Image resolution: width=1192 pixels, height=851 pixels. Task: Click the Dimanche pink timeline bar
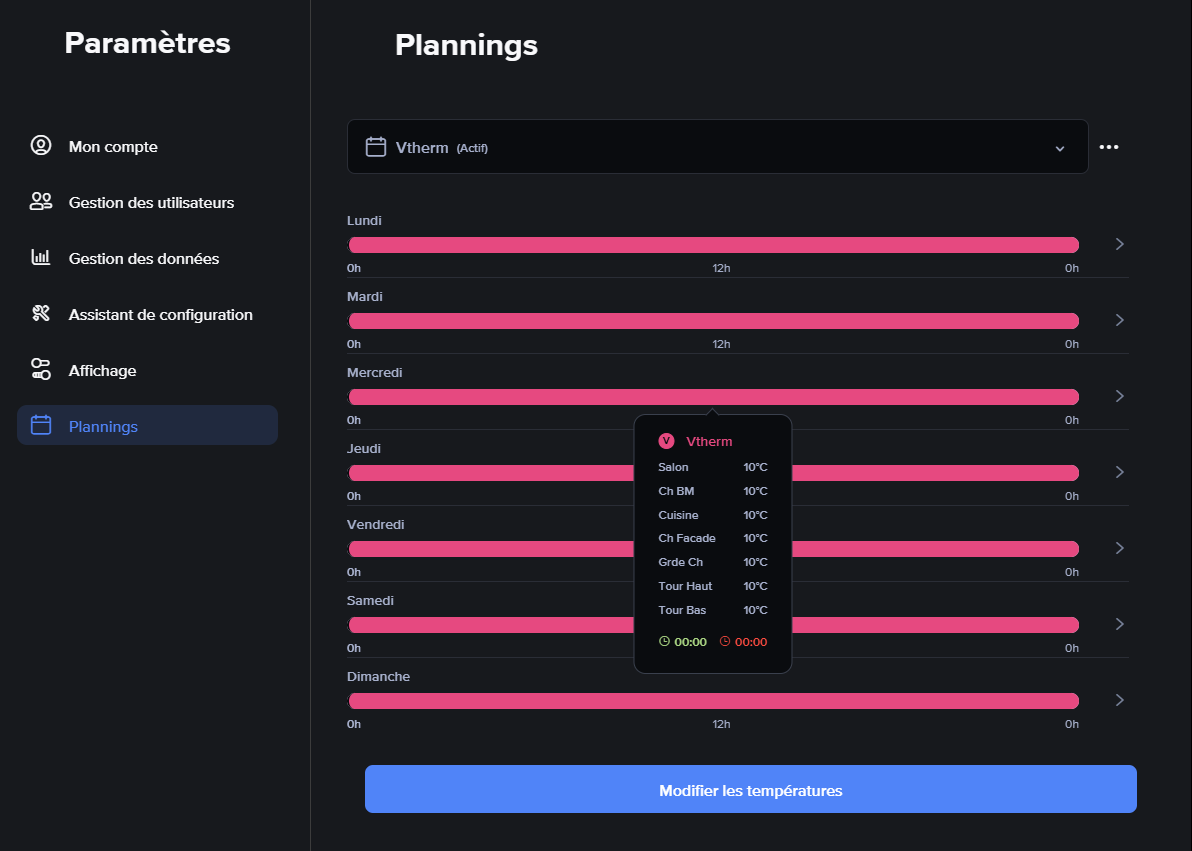click(713, 701)
